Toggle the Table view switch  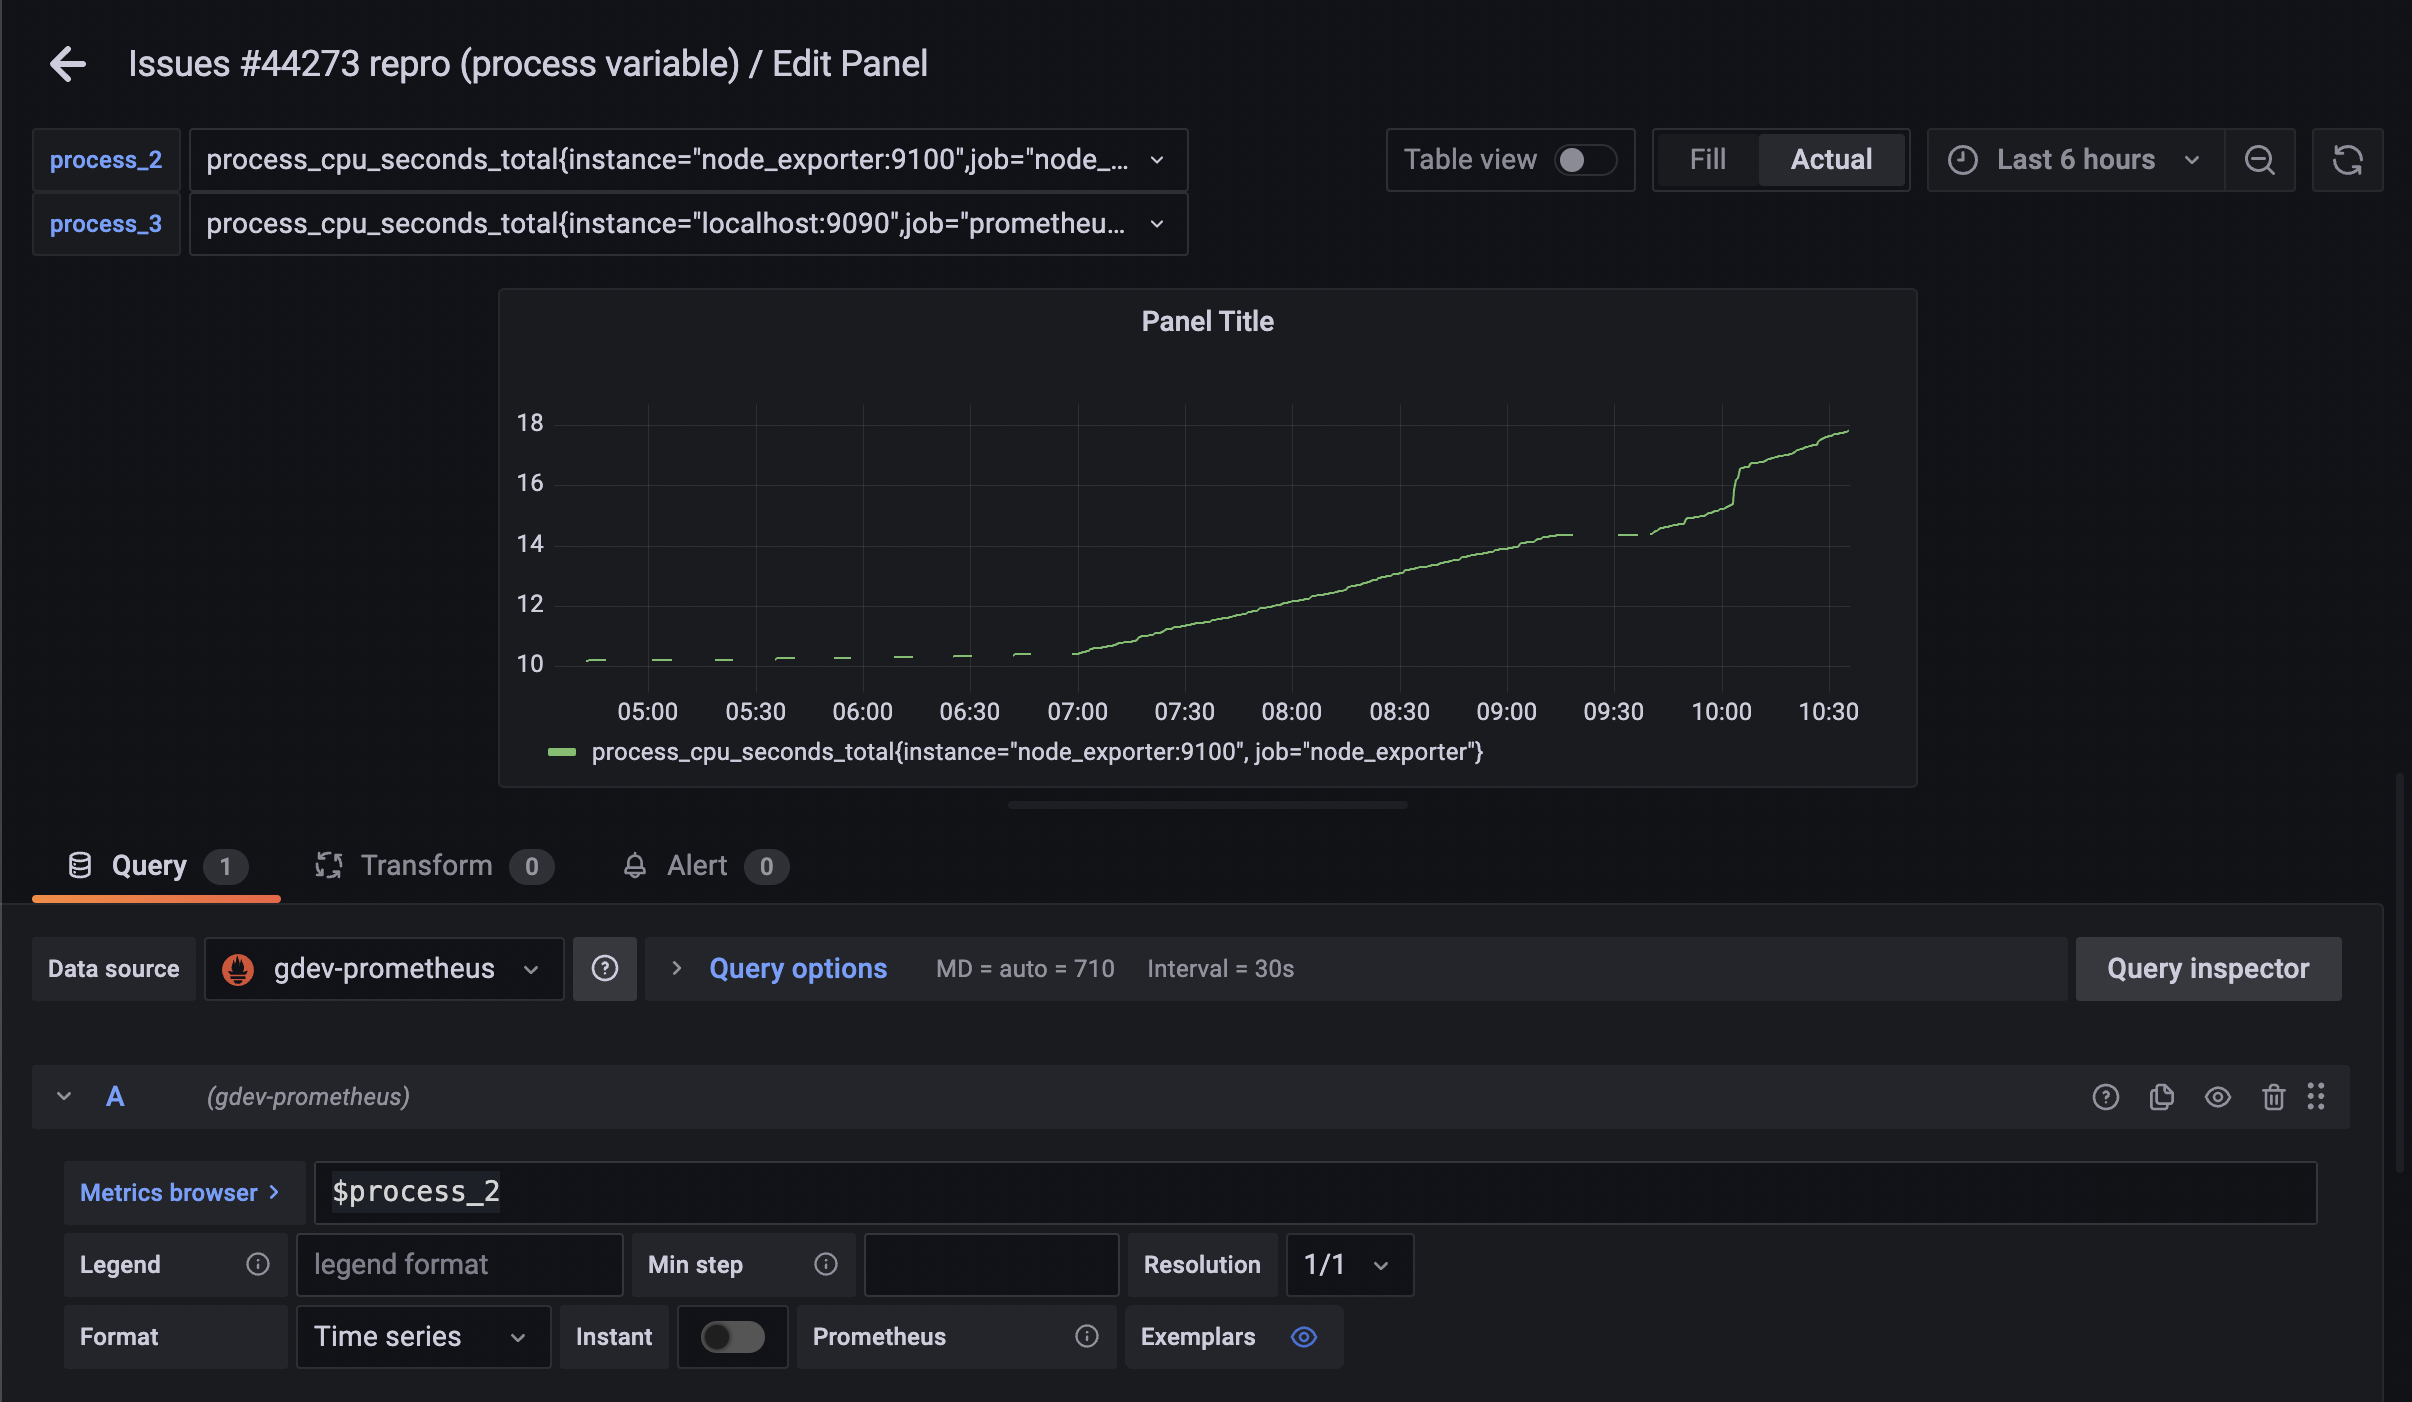coord(1585,160)
